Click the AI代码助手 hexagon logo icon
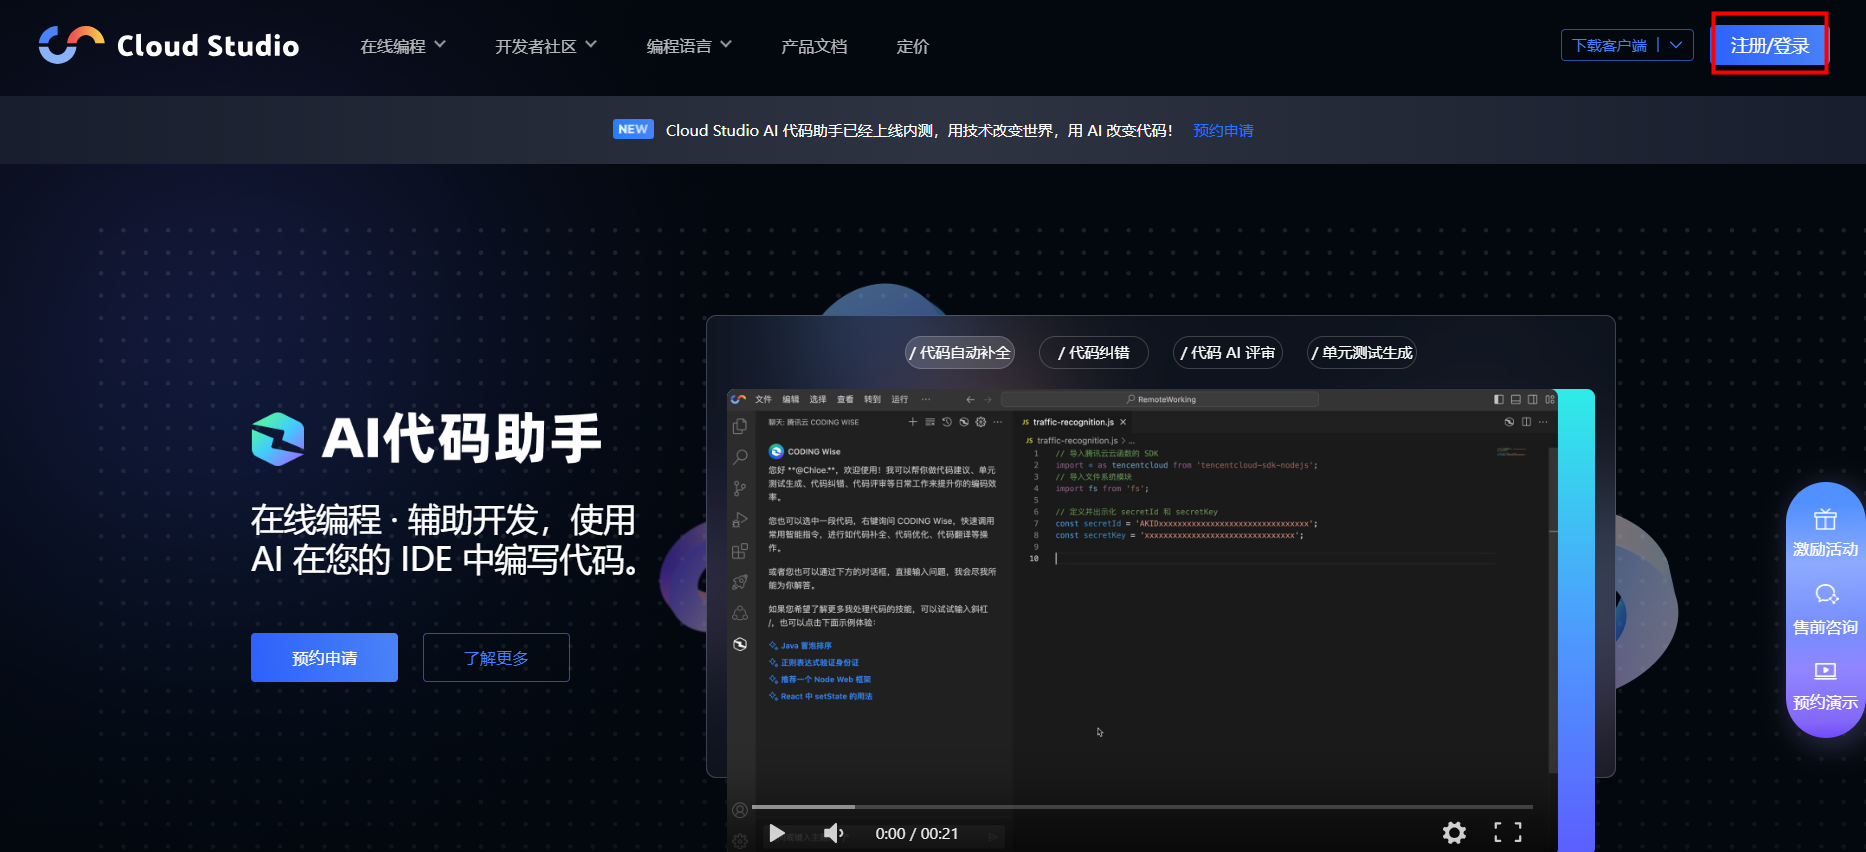 pos(278,439)
